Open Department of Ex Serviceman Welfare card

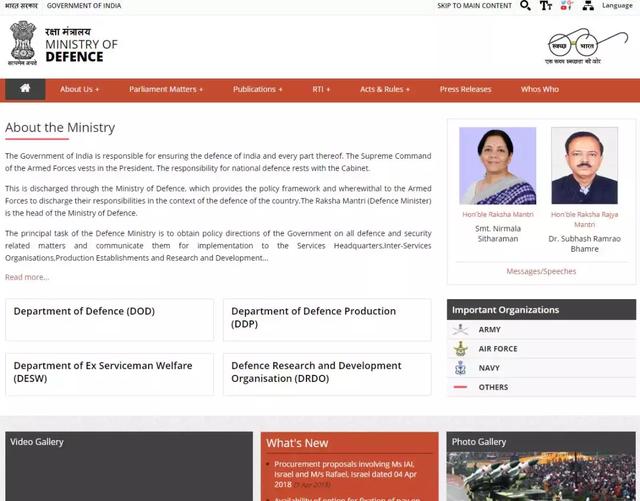point(109,374)
